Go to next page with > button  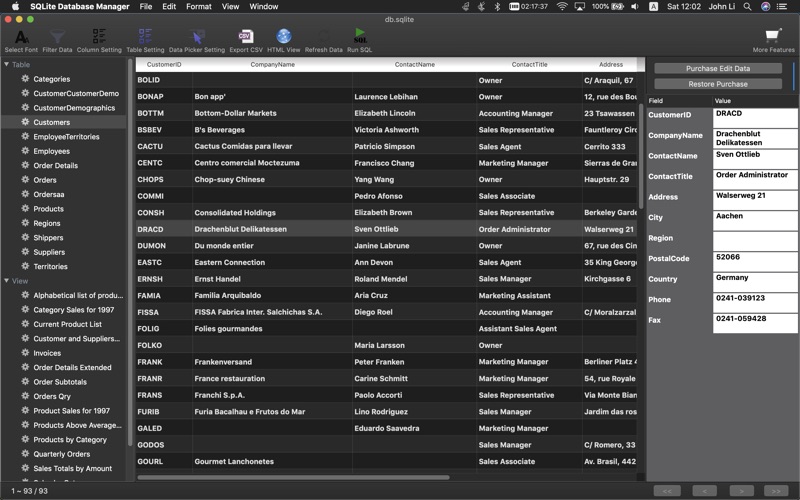click(742, 491)
